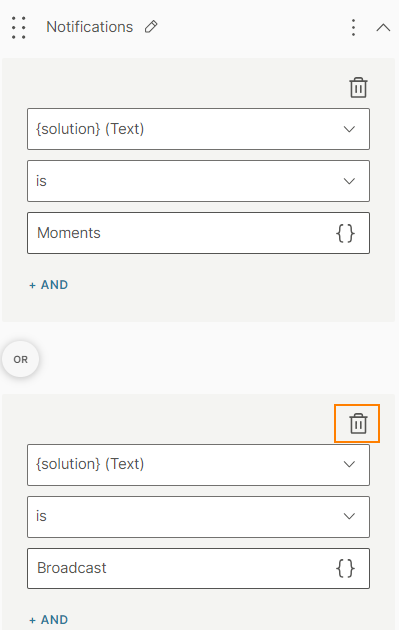Collapse the Notifications section
Screen dimensions: 399x630
[383, 28]
